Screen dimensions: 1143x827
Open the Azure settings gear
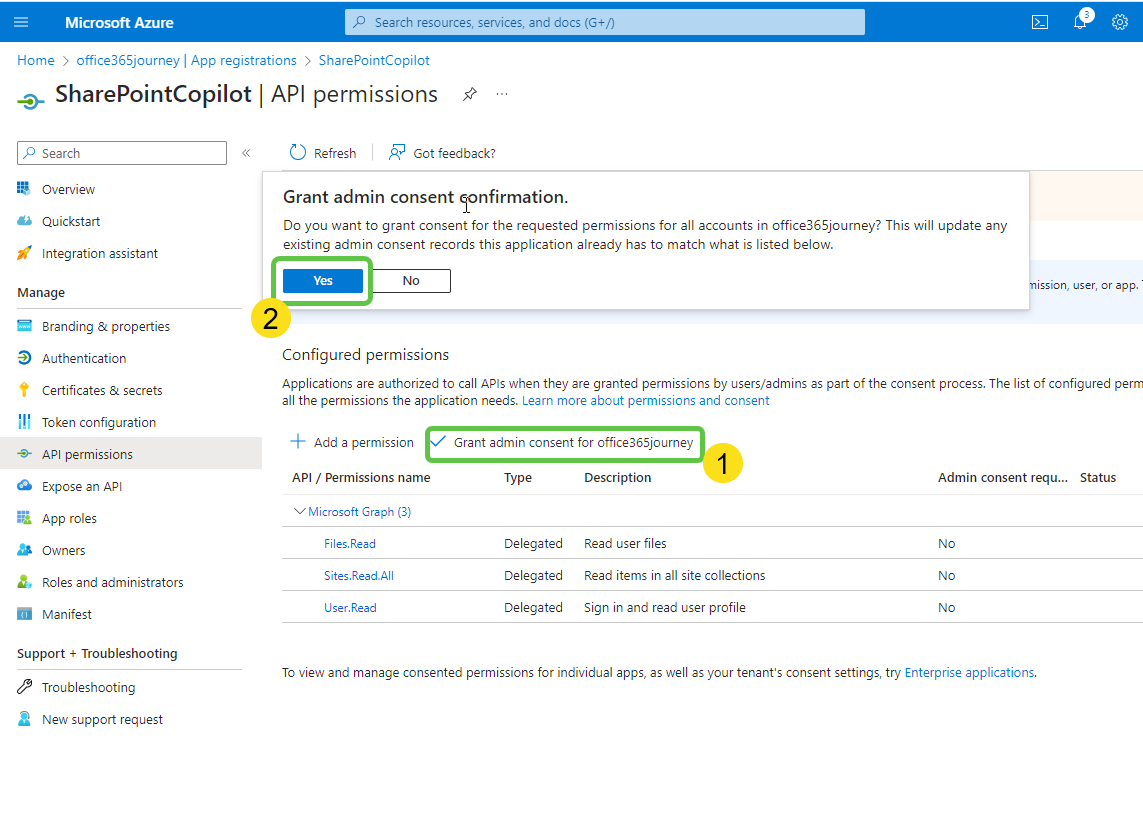(1119, 21)
